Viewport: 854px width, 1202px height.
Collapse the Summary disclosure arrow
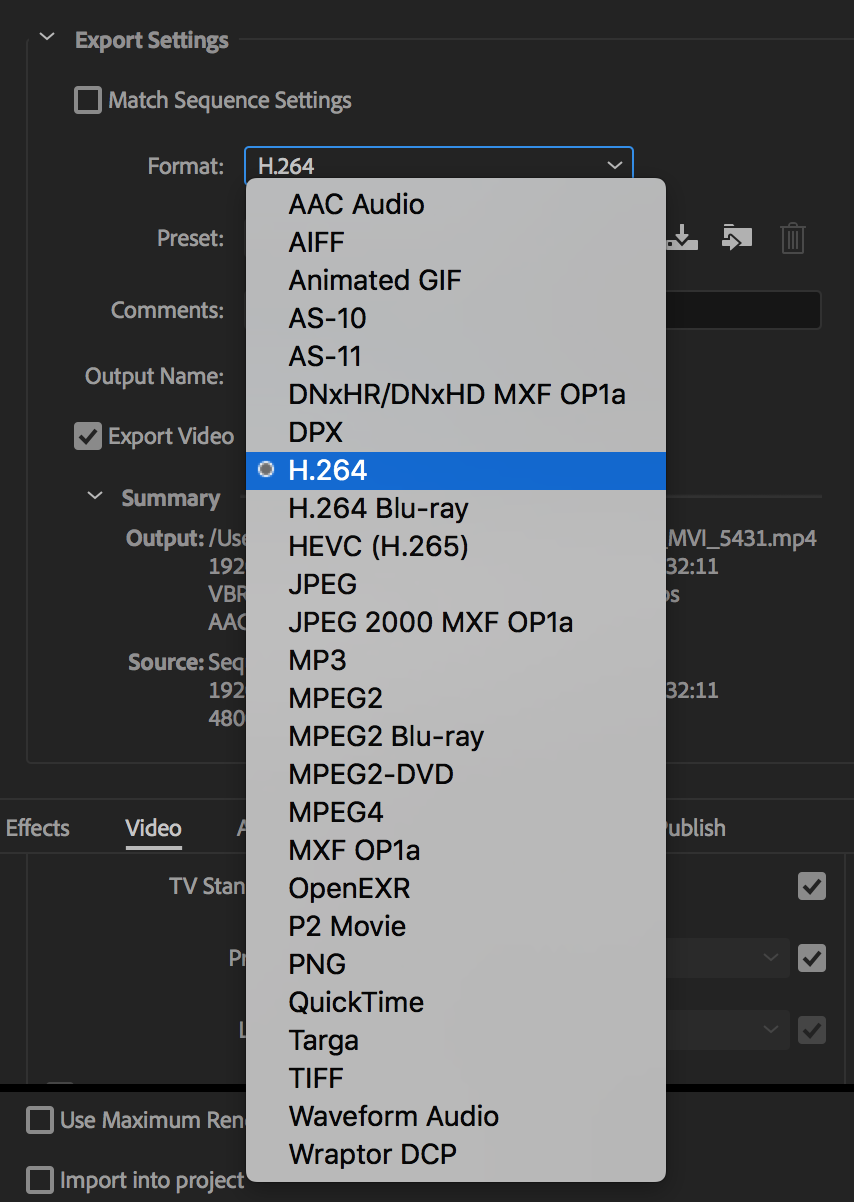click(95, 497)
